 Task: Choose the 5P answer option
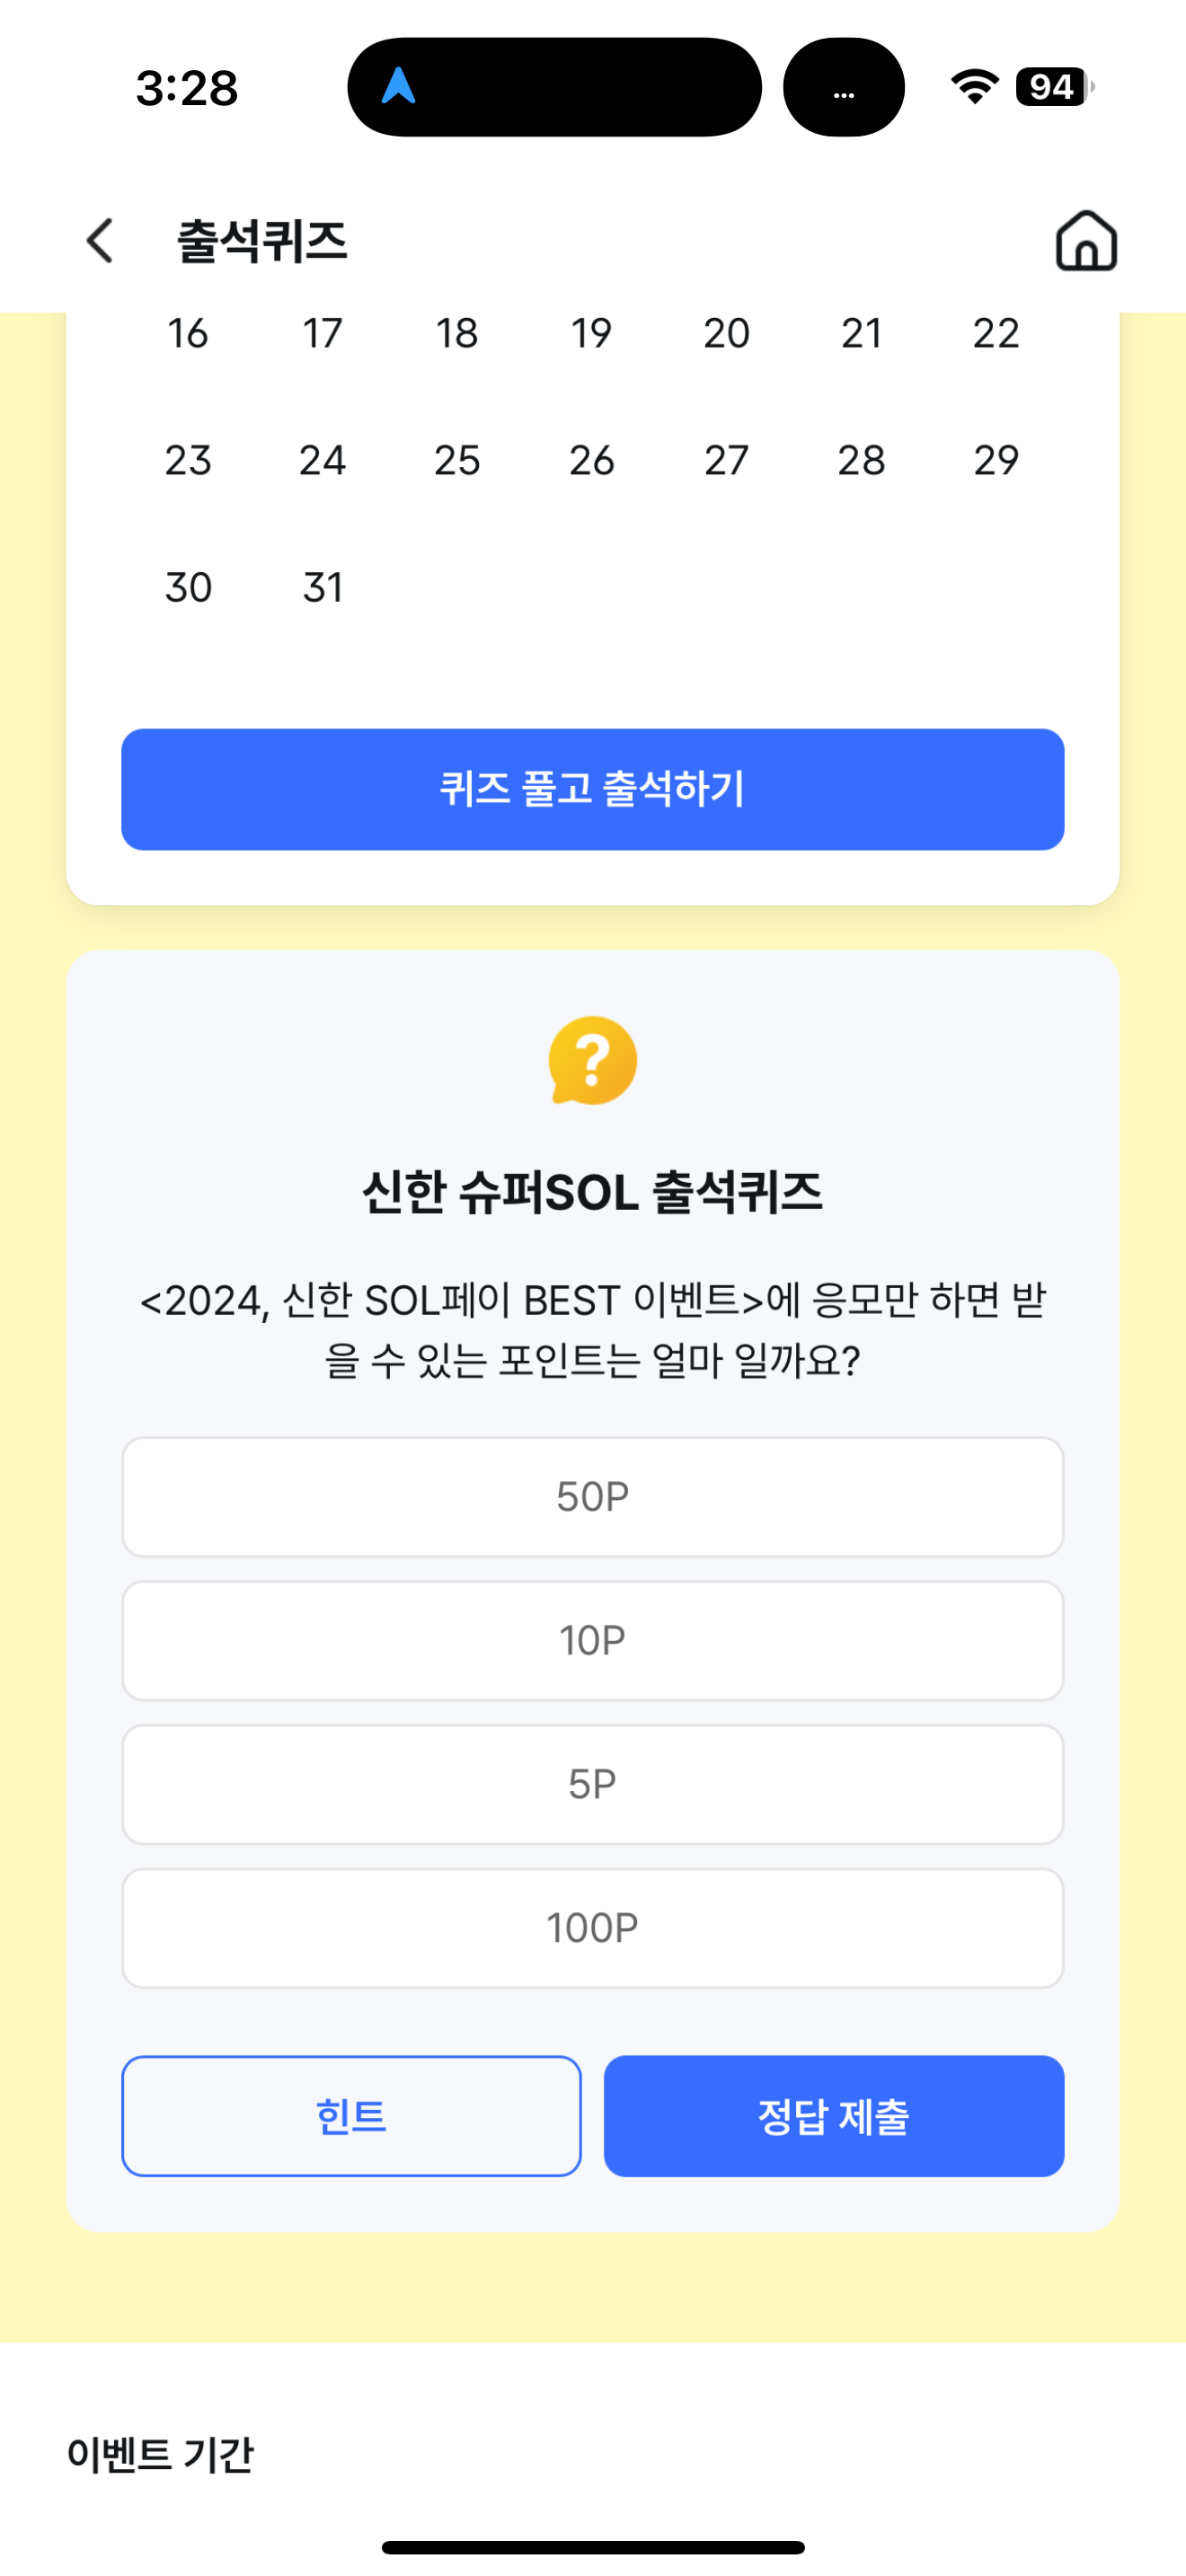[x=593, y=1784]
